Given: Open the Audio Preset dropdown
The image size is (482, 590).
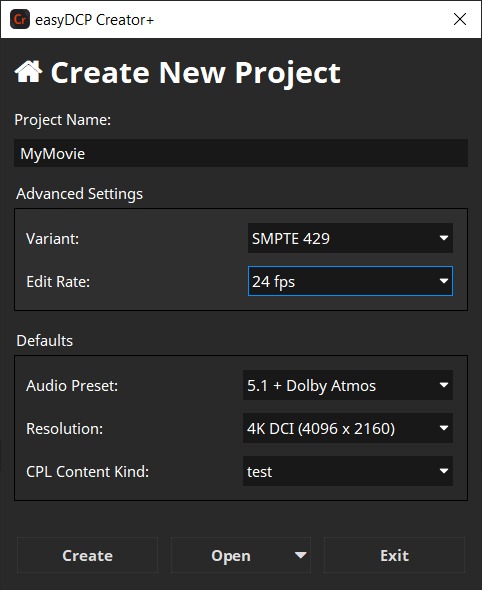Looking at the screenshot, I should [348, 385].
